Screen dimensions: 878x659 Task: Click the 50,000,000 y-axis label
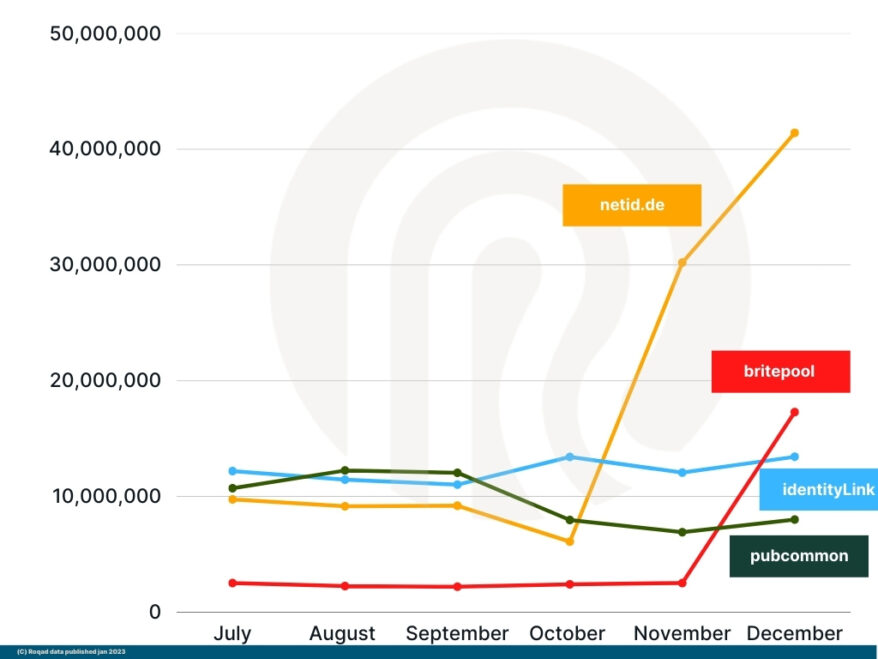pyautogui.click(x=105, y=34)
